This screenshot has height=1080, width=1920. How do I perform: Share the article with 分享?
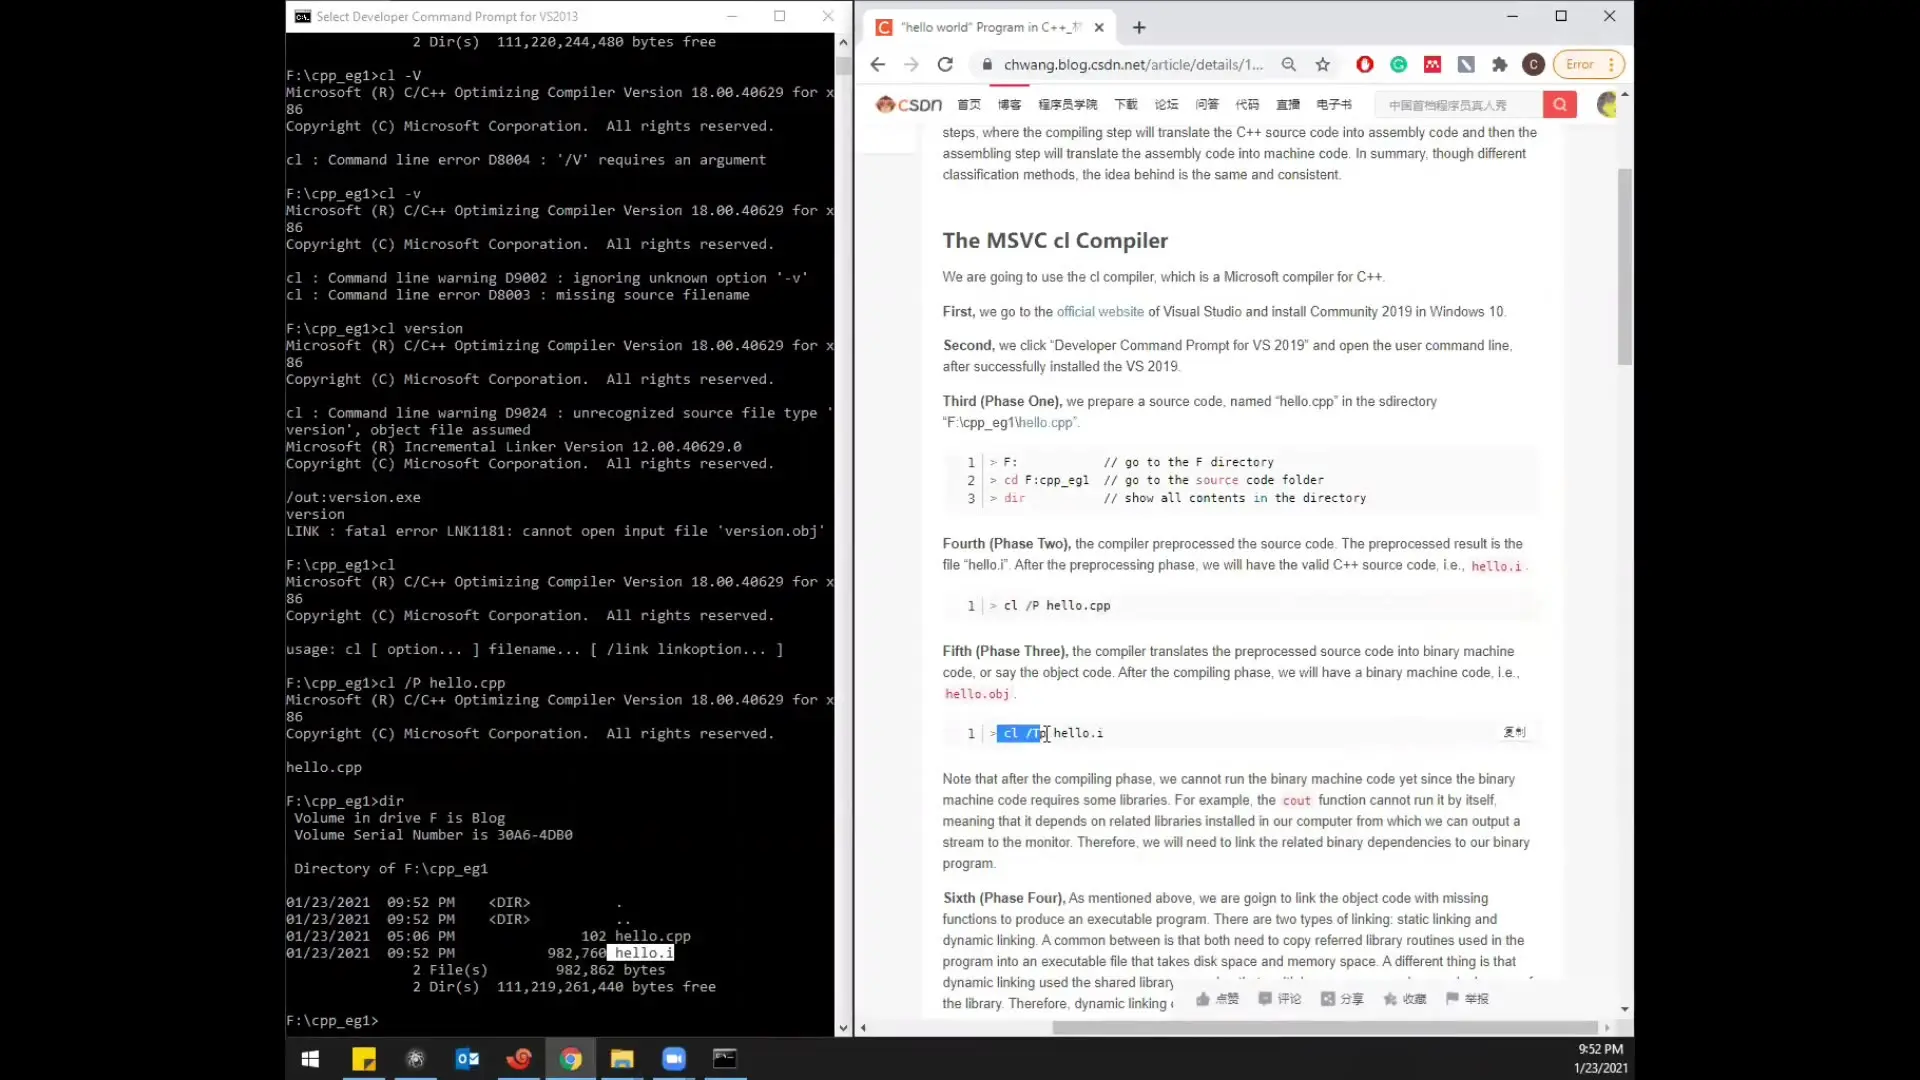(1342, 999)
